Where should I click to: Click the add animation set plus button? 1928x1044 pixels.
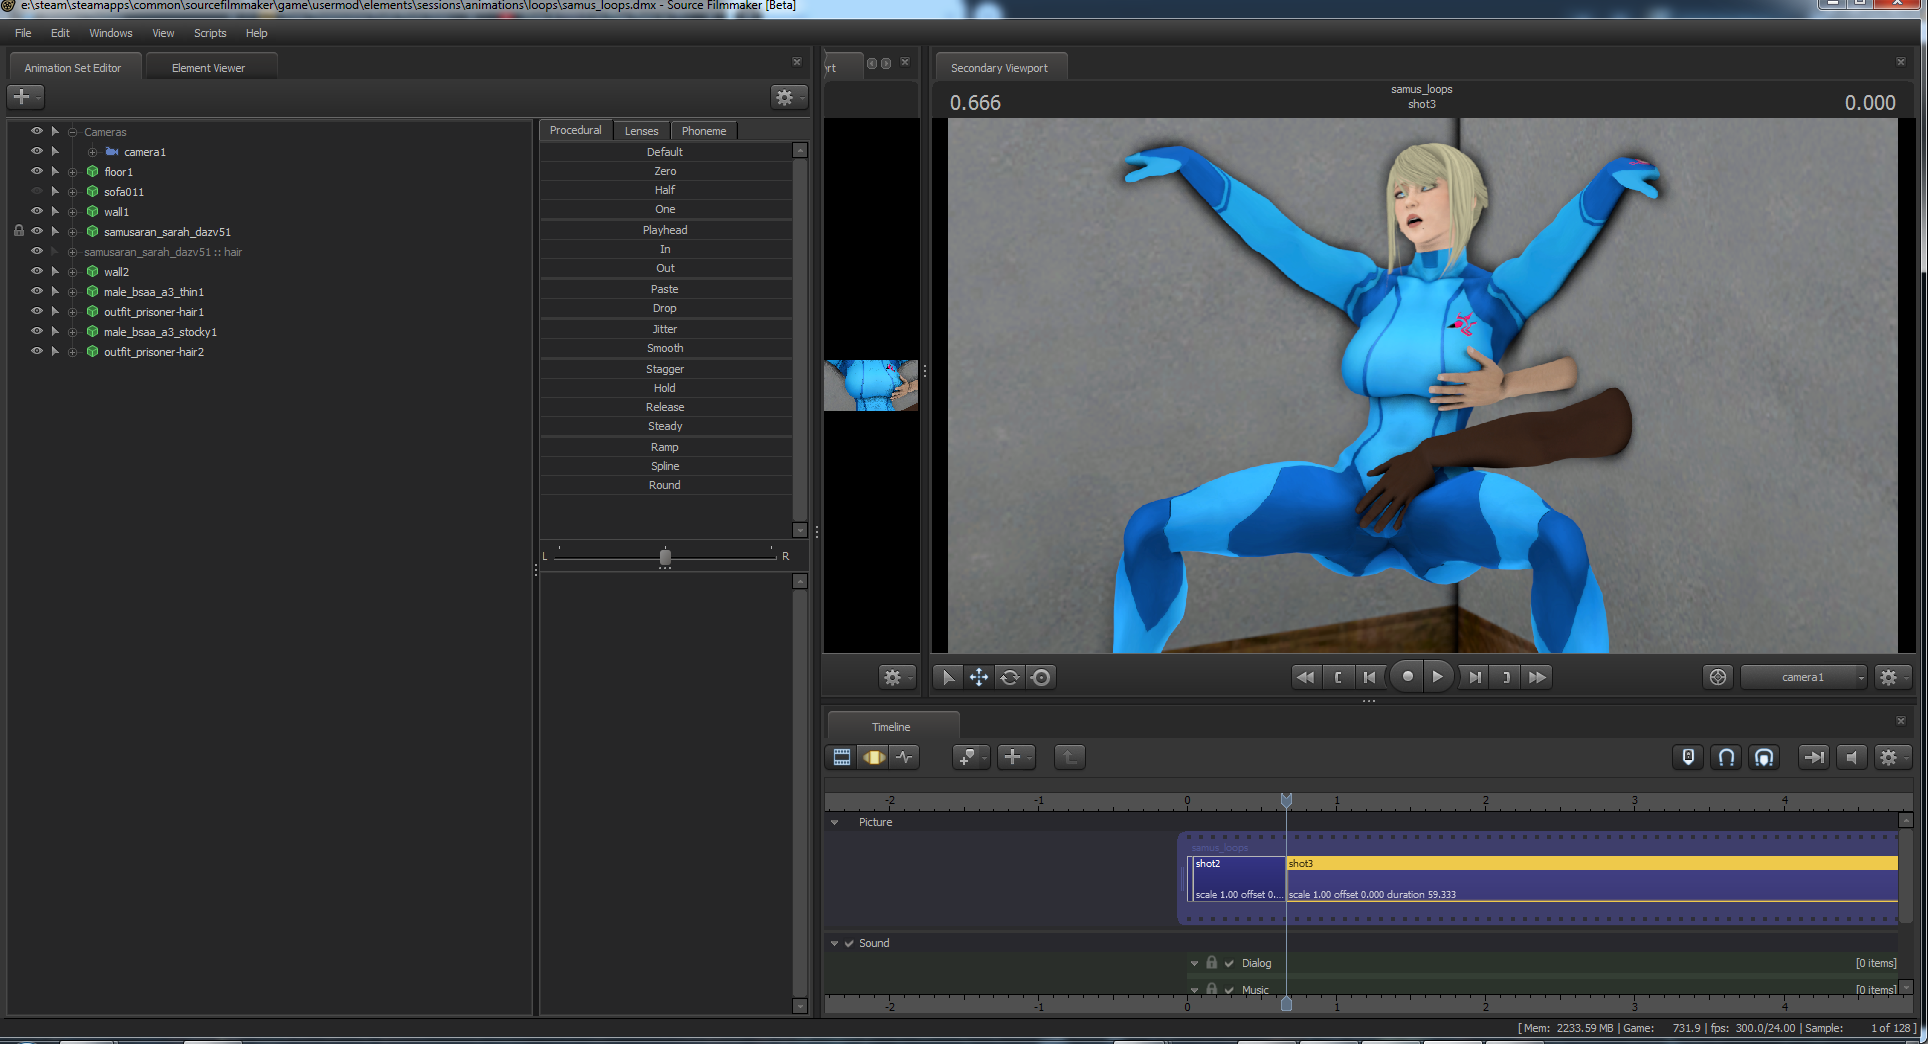25,97
